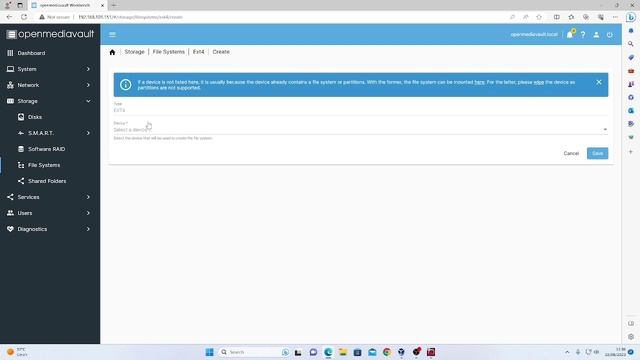The height and width of the screenshot is (360, 640).
Task: Click the Diagnostics heart icon
Action: (10, 229)
